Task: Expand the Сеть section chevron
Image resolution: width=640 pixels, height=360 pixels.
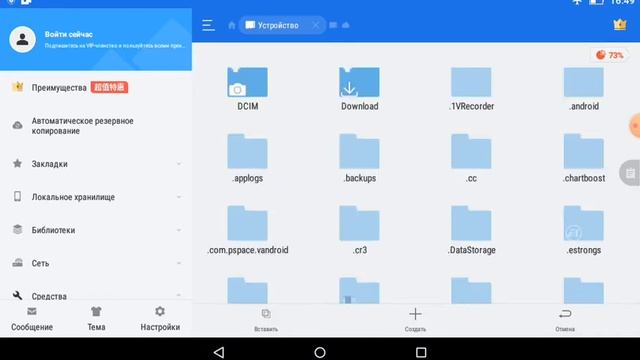Action: (x=179, y=263)
